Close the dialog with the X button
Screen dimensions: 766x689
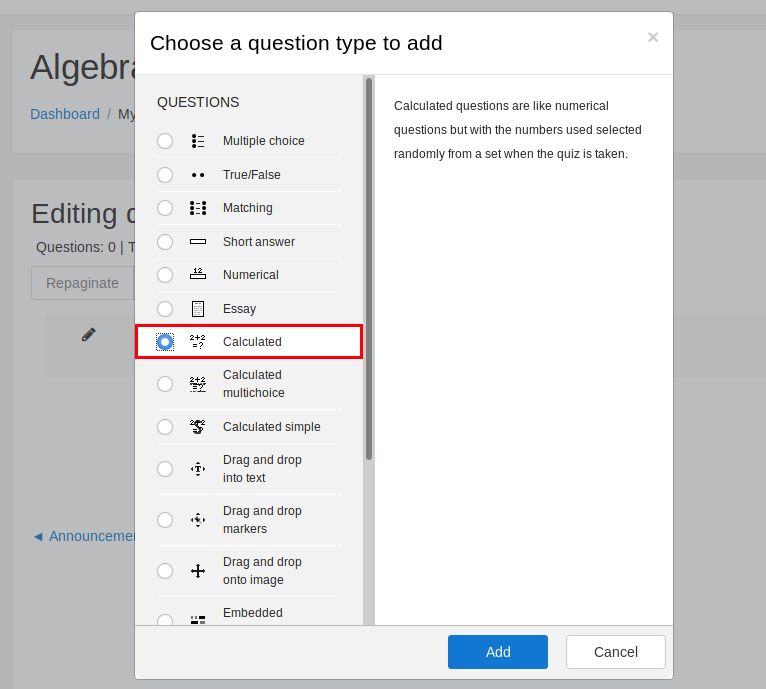653,38
